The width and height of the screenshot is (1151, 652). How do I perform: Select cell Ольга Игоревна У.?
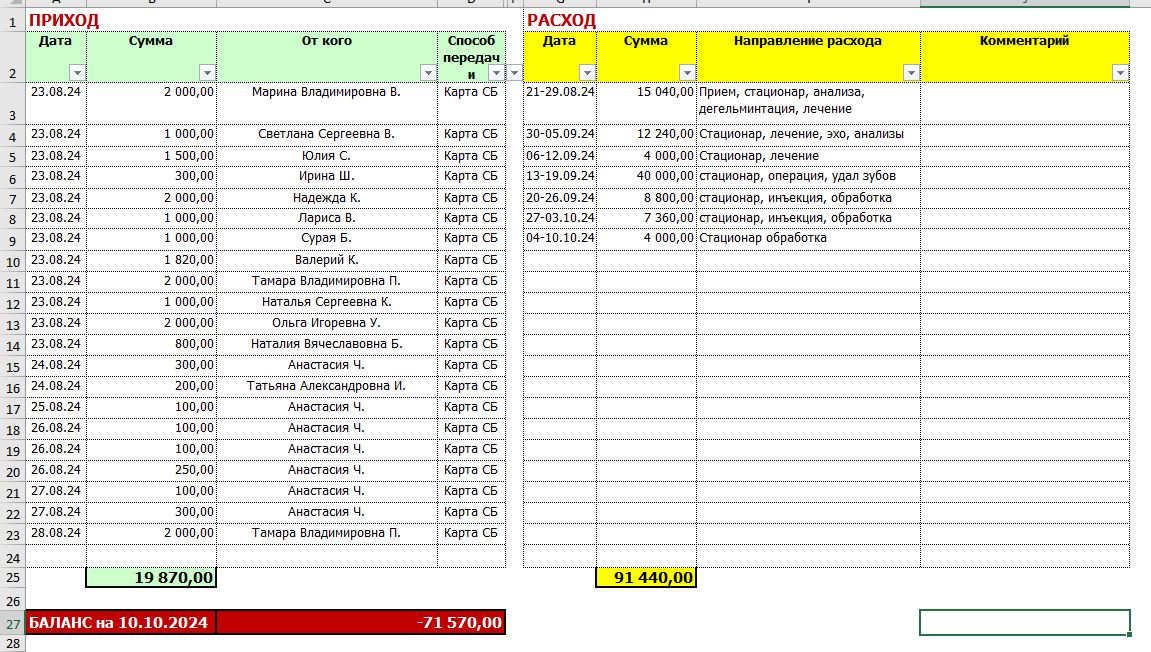[327, 323]
